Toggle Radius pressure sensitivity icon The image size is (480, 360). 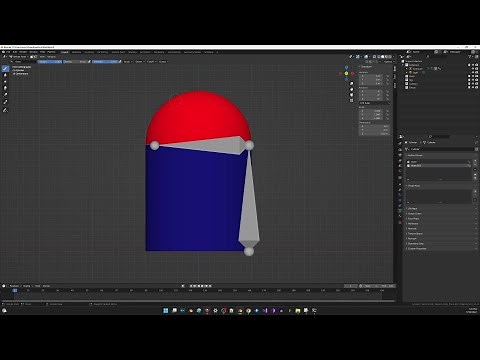(89, 62)
